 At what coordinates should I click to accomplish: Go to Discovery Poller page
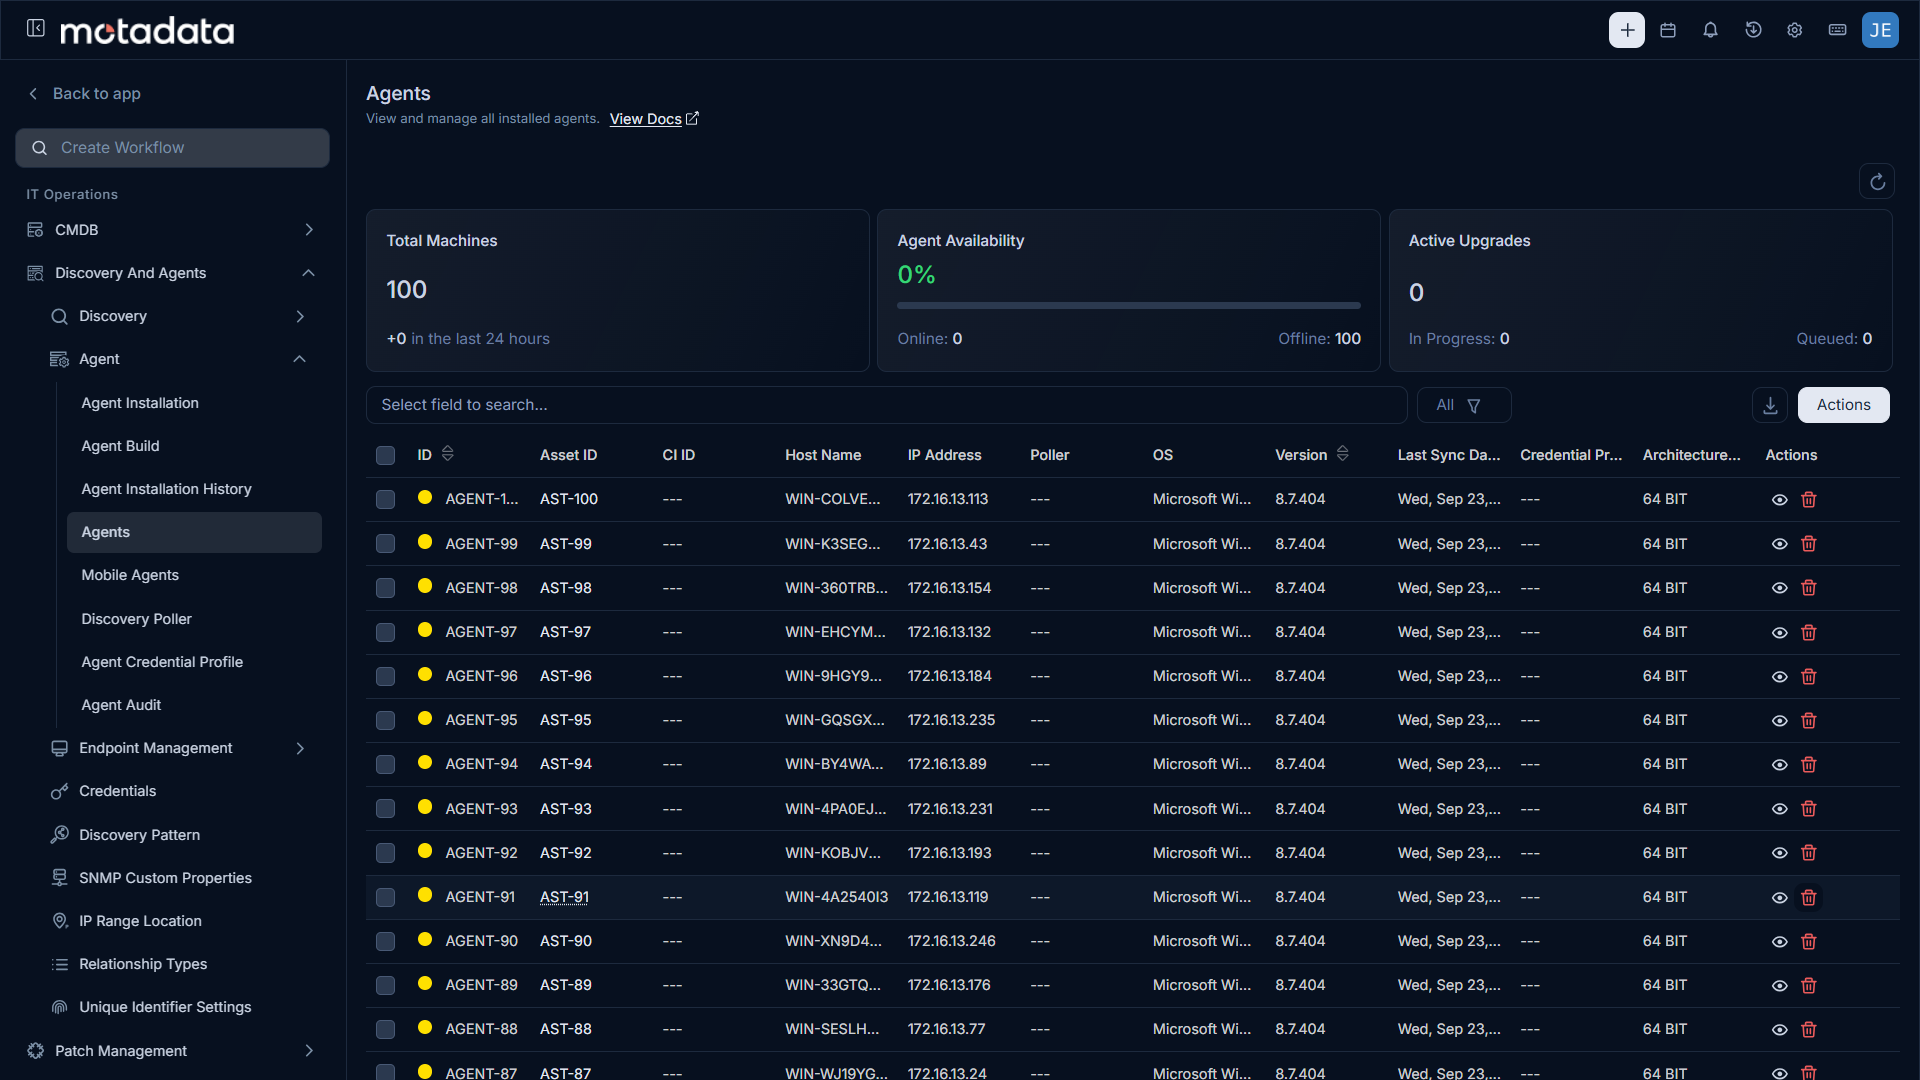click(x=136, y=619)
